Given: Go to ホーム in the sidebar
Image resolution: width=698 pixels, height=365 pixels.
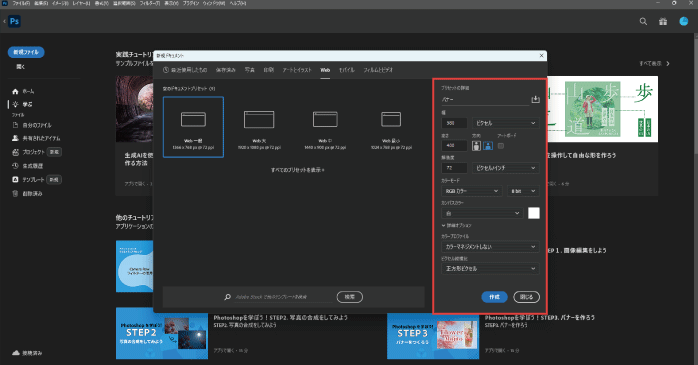Looking at the screenshot, I should point(23,91).
